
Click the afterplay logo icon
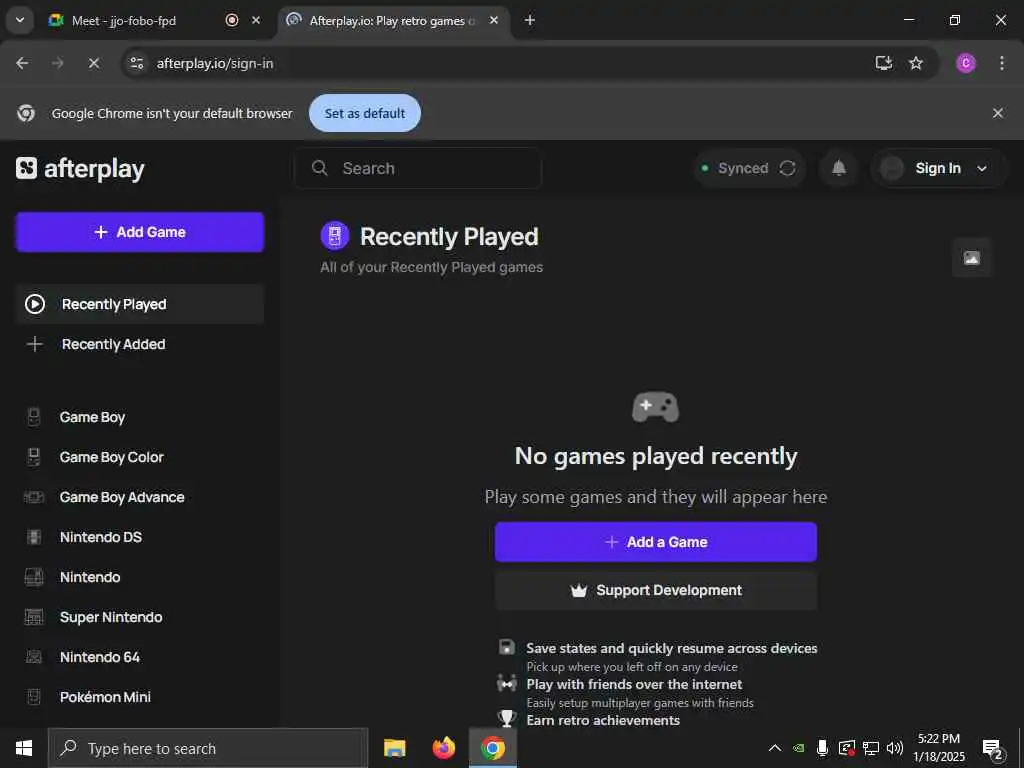(27, 168)
